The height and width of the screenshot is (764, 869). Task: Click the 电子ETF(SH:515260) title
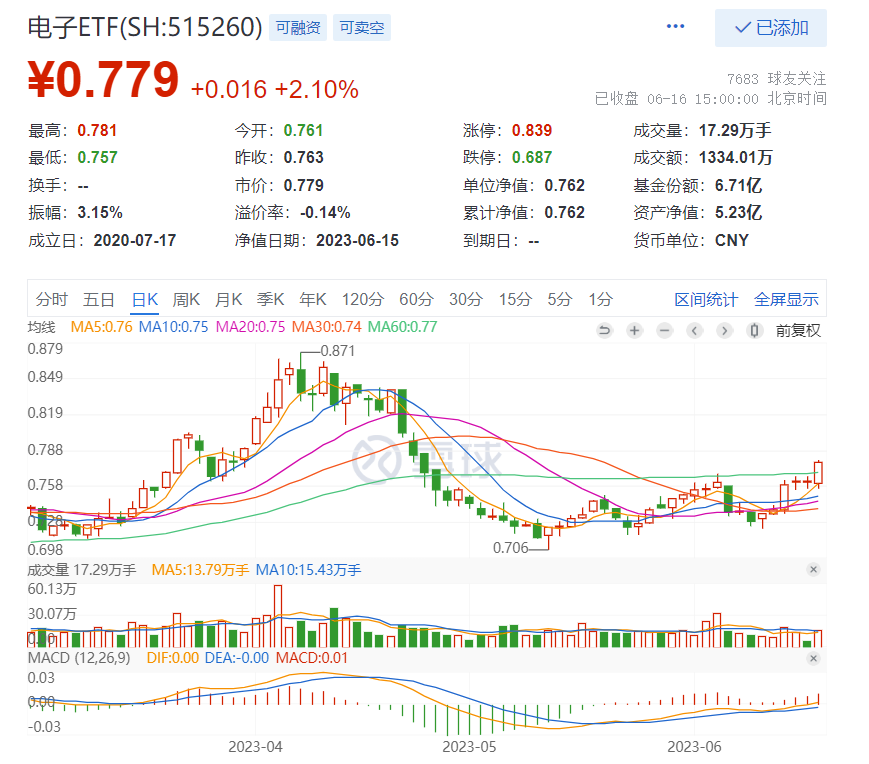[x=145, y=27]
